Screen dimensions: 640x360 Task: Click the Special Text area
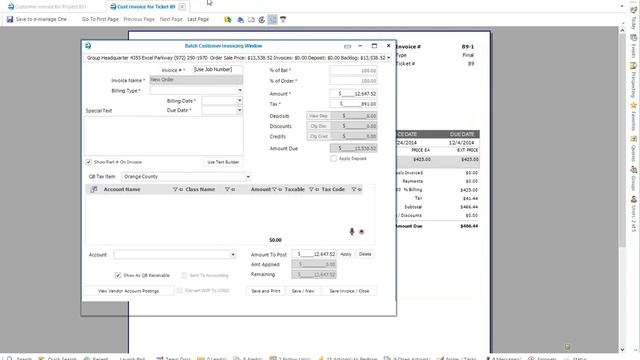coord(164,136)
